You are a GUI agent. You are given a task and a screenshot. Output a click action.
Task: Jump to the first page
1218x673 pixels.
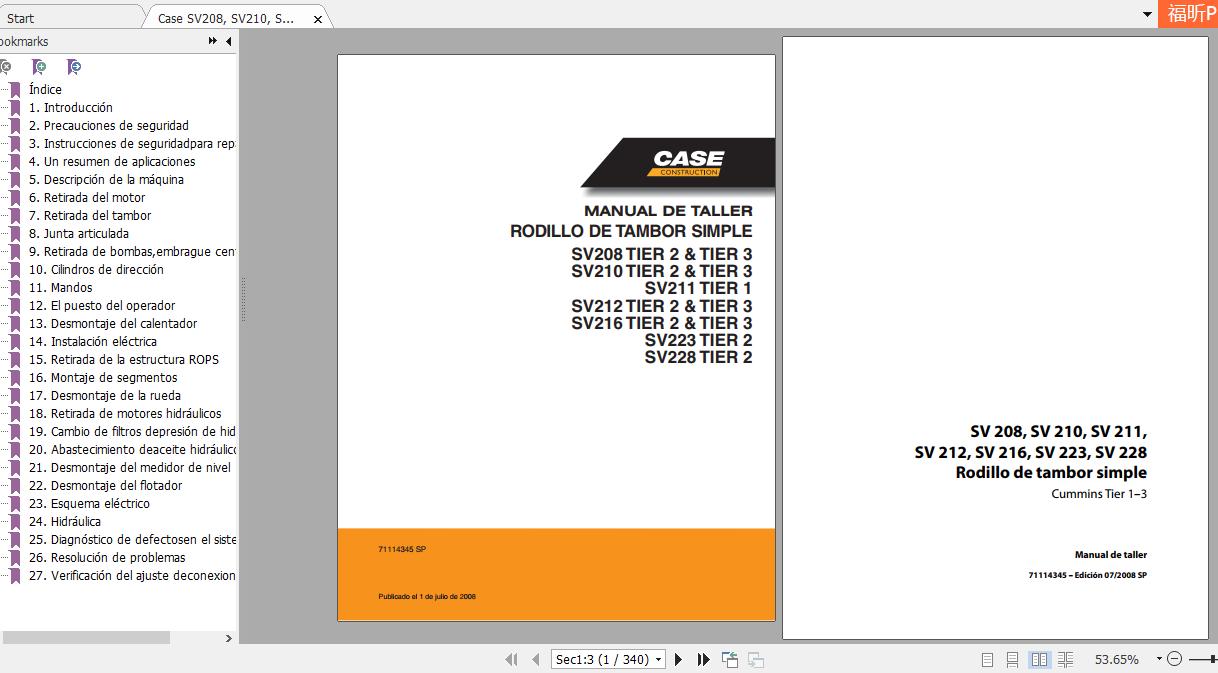[511, 660]
